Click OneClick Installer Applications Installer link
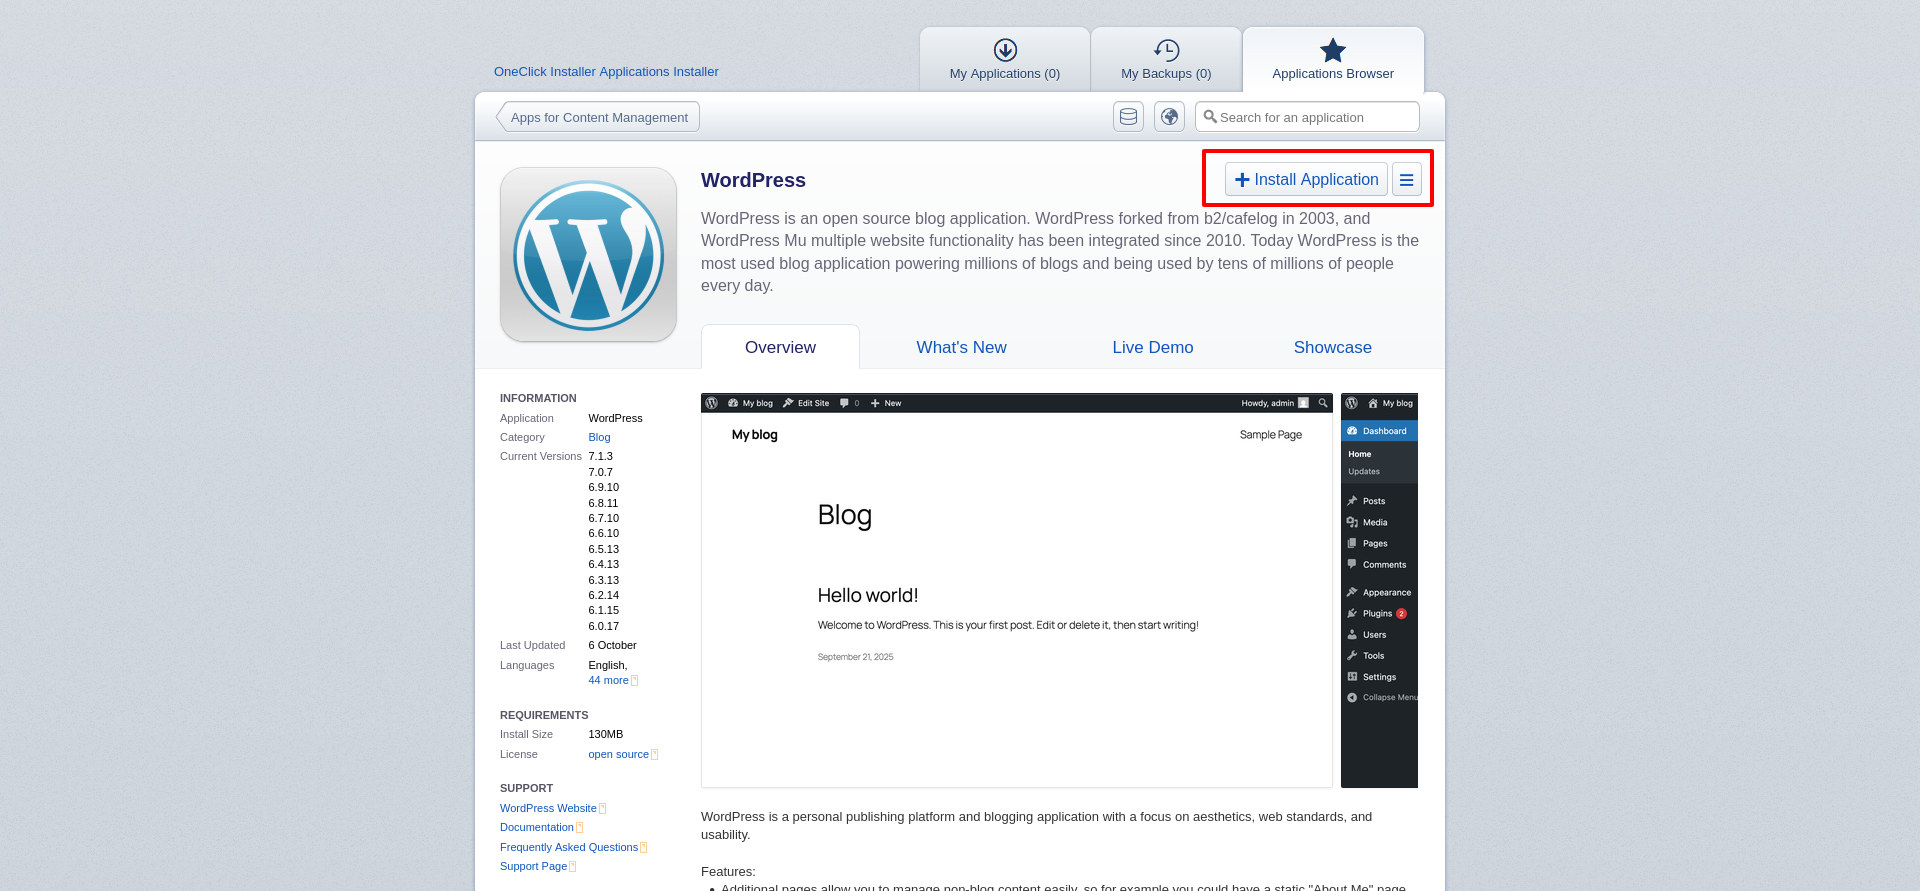1920x891 pixels. 606,72
